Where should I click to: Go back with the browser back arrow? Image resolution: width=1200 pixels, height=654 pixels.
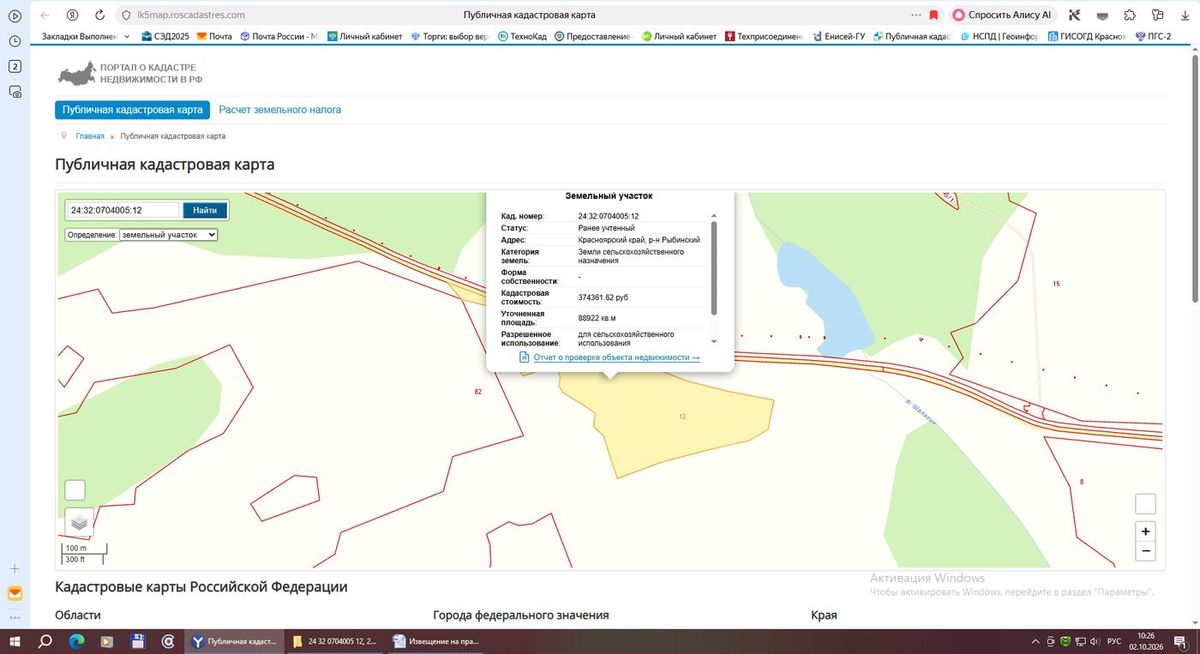click(45, 15)
